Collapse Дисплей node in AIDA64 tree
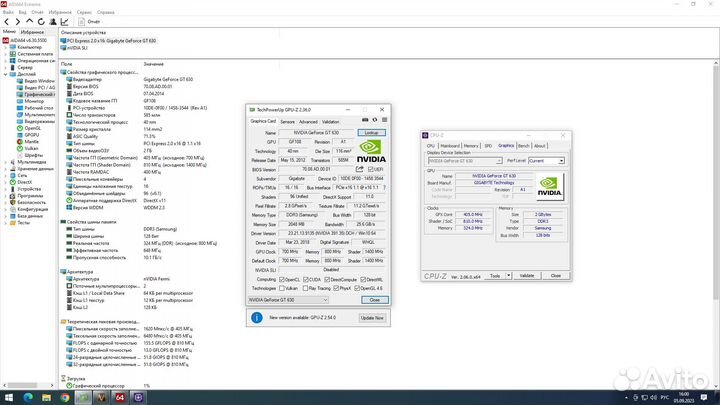 (6, 74)
